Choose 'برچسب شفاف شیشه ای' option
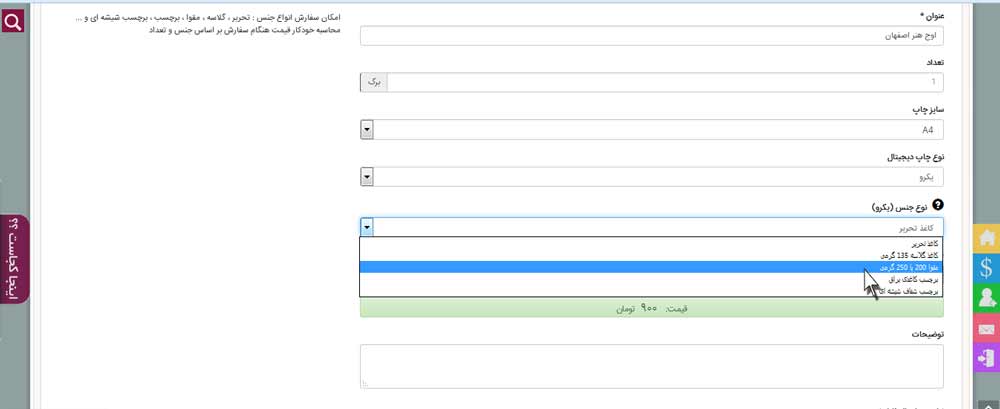 (x=652, y=291)
